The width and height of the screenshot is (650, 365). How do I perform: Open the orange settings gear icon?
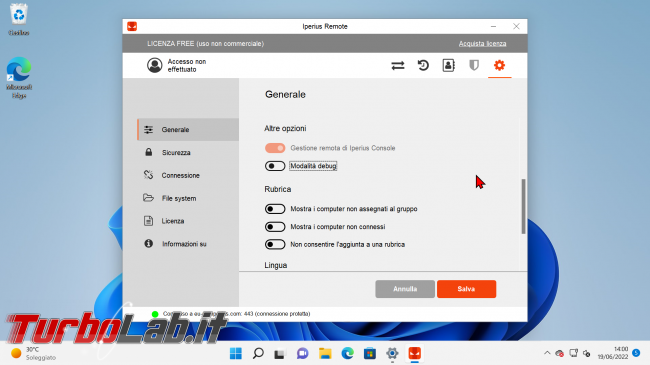500,65
